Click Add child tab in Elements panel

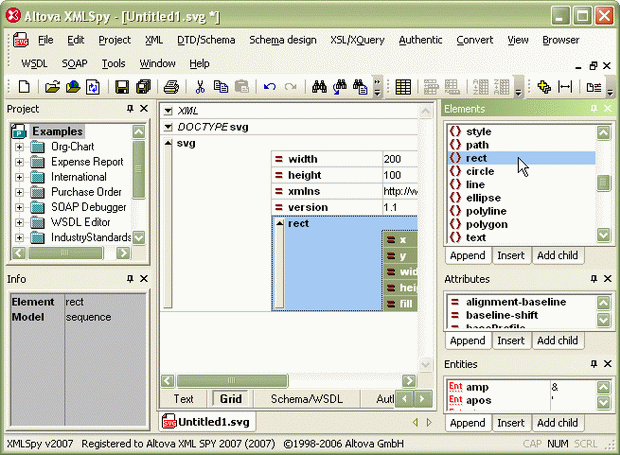558,256
